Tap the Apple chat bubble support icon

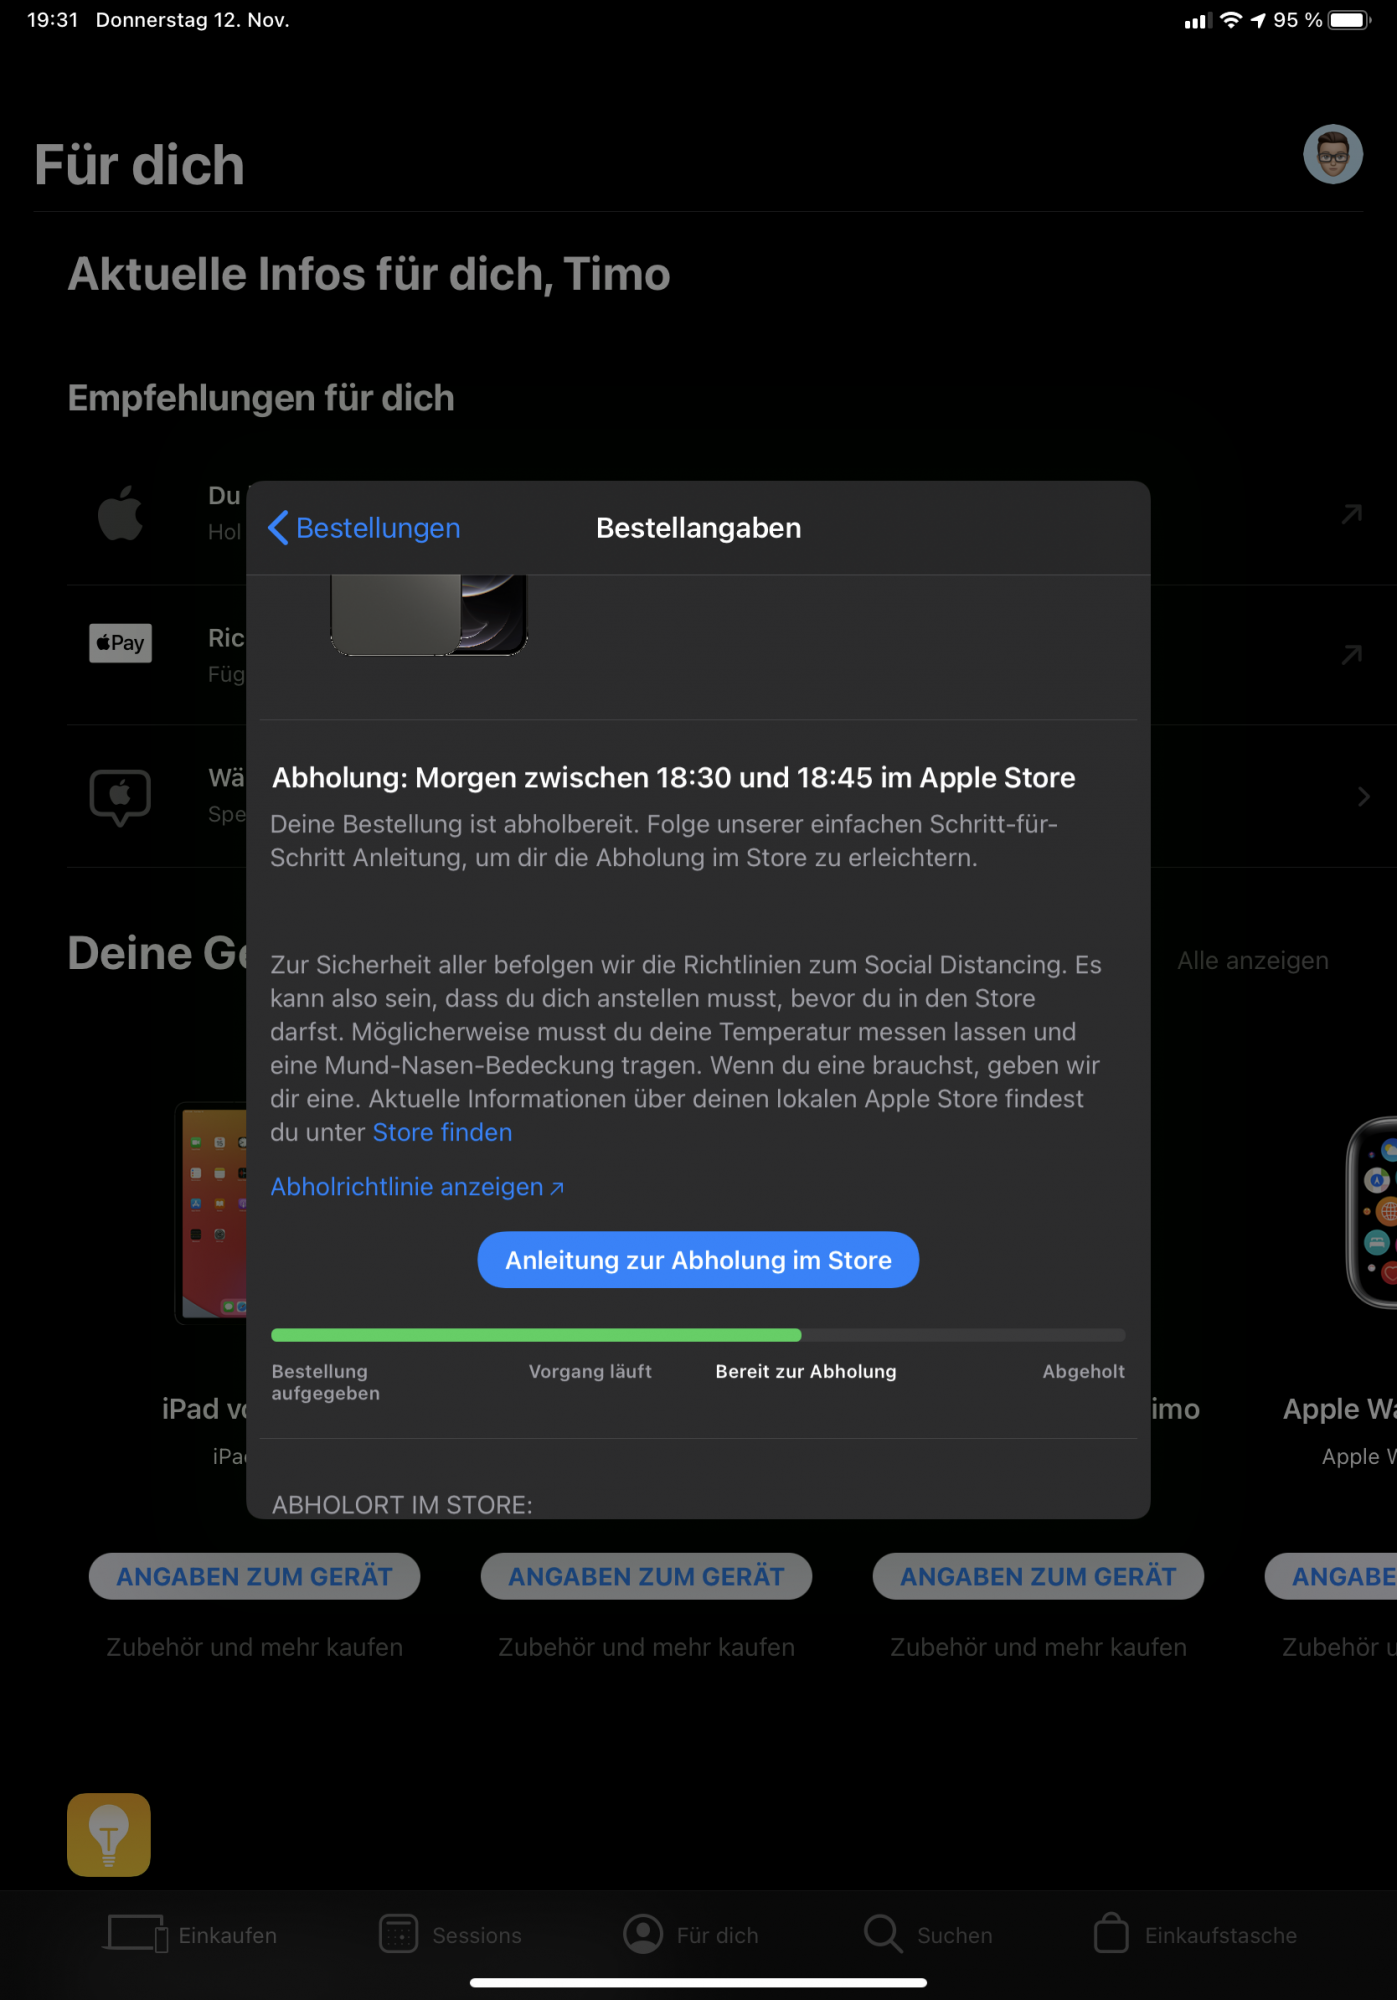120,797
